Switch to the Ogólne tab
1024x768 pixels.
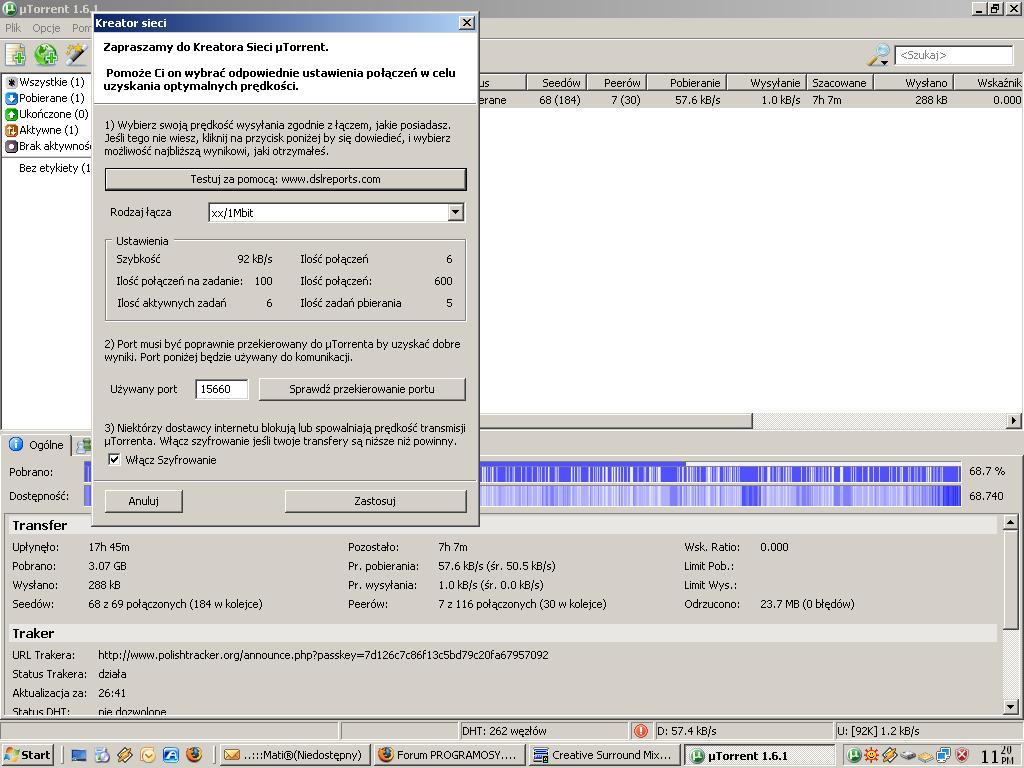[x=38, y=445]
